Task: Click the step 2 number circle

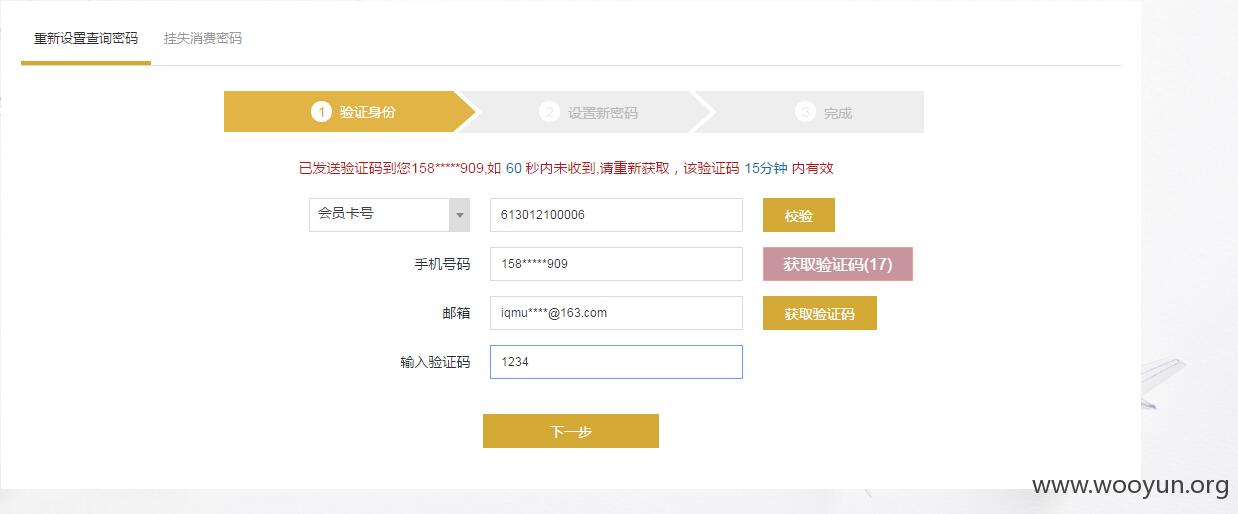Action: [549, 112]
